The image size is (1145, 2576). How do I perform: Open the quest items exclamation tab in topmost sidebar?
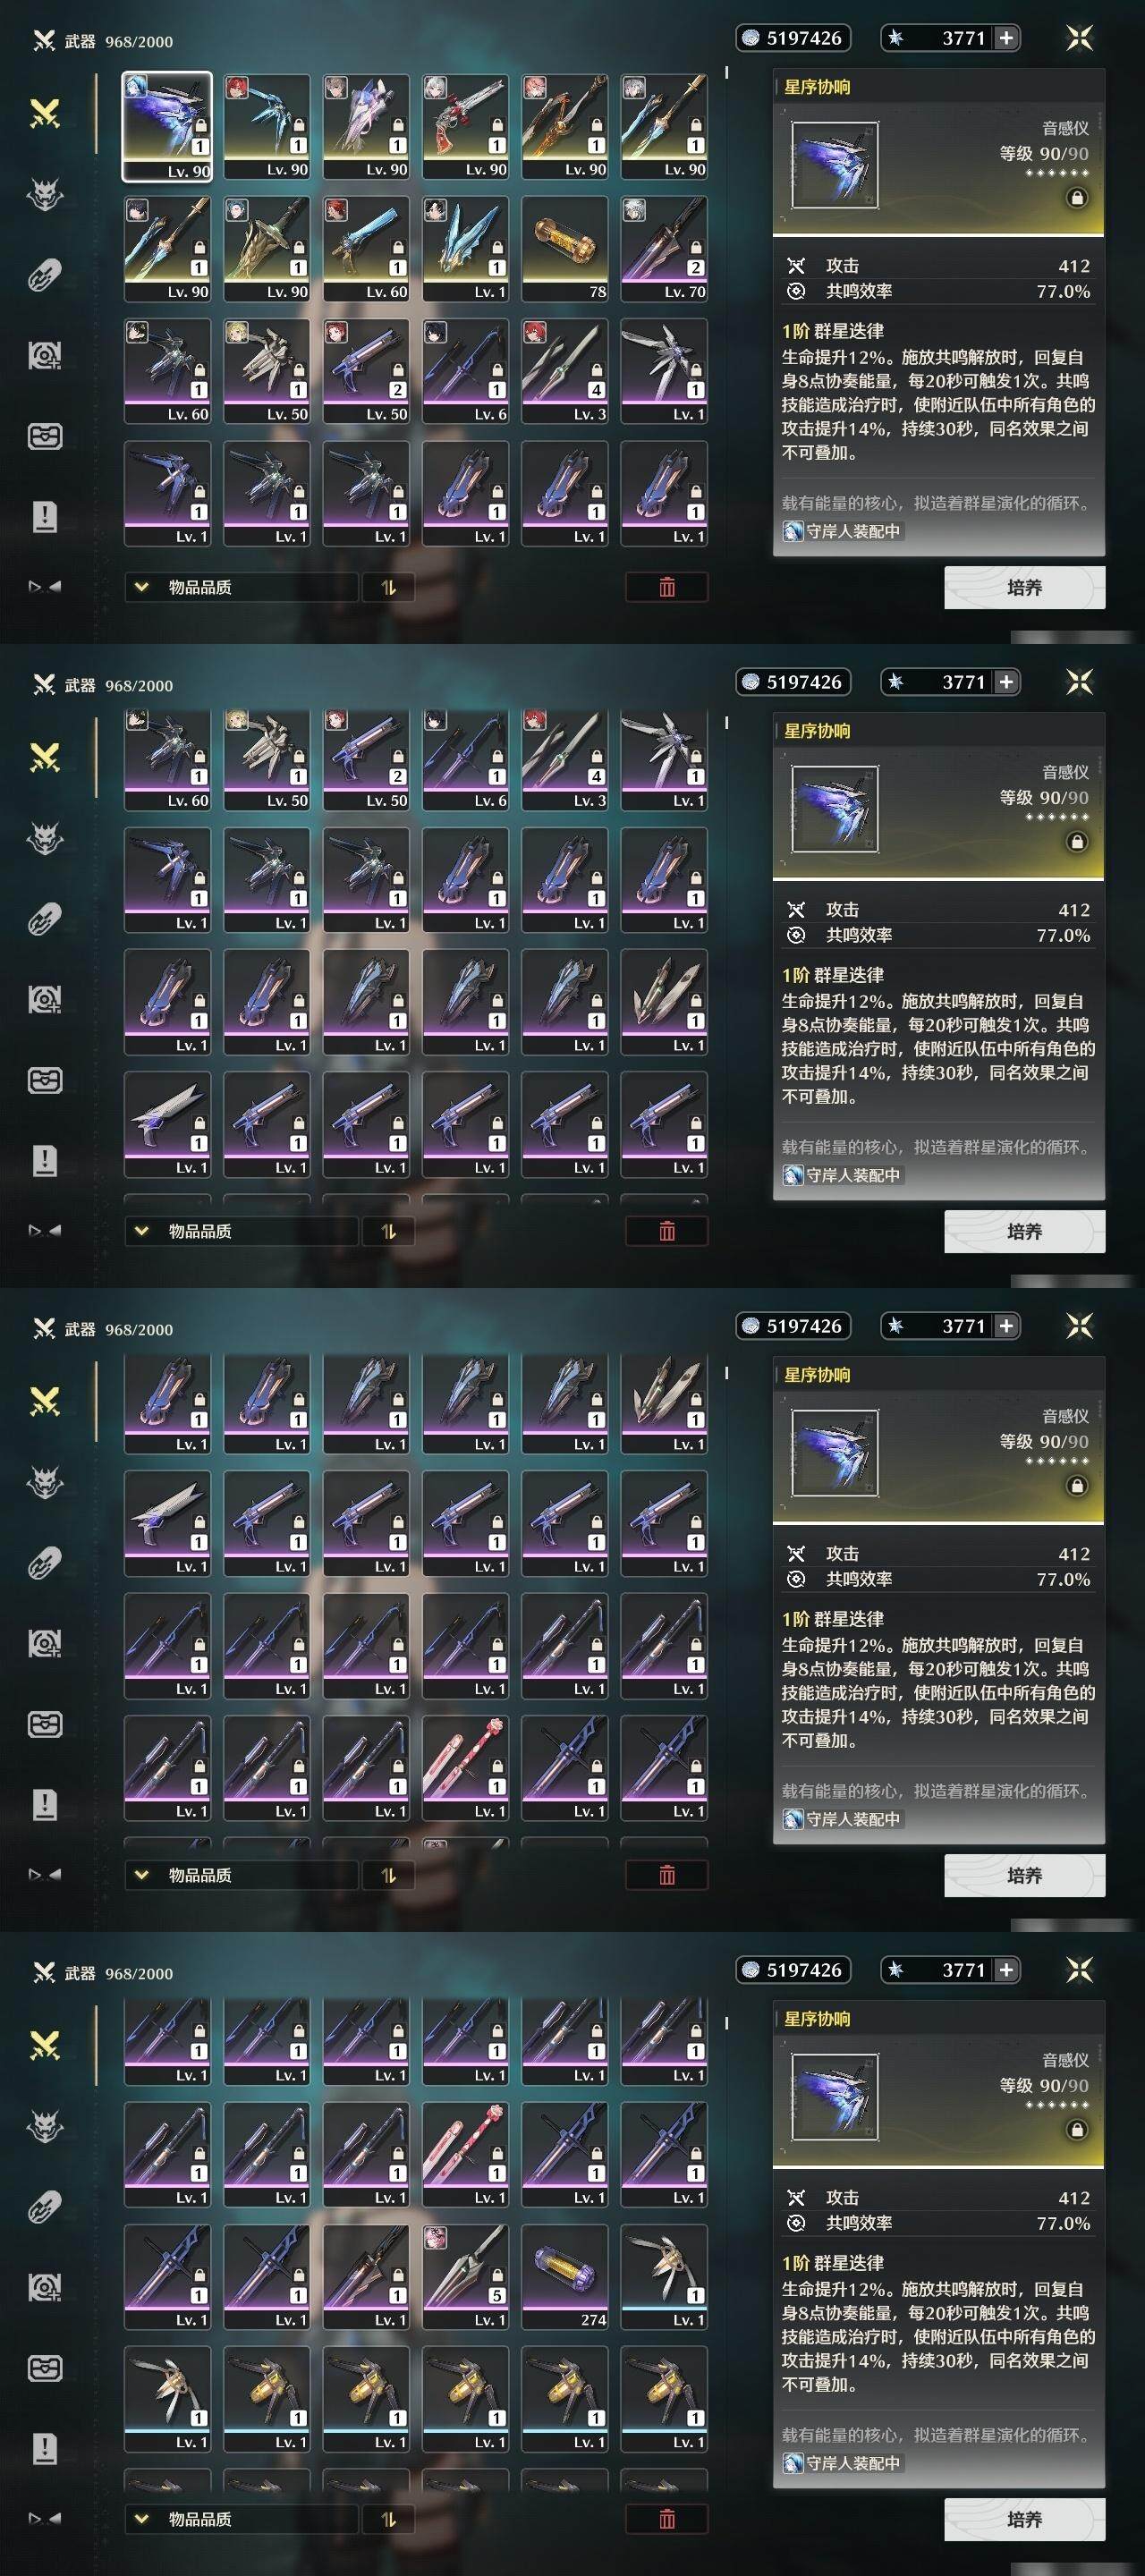tap(45, 517)
